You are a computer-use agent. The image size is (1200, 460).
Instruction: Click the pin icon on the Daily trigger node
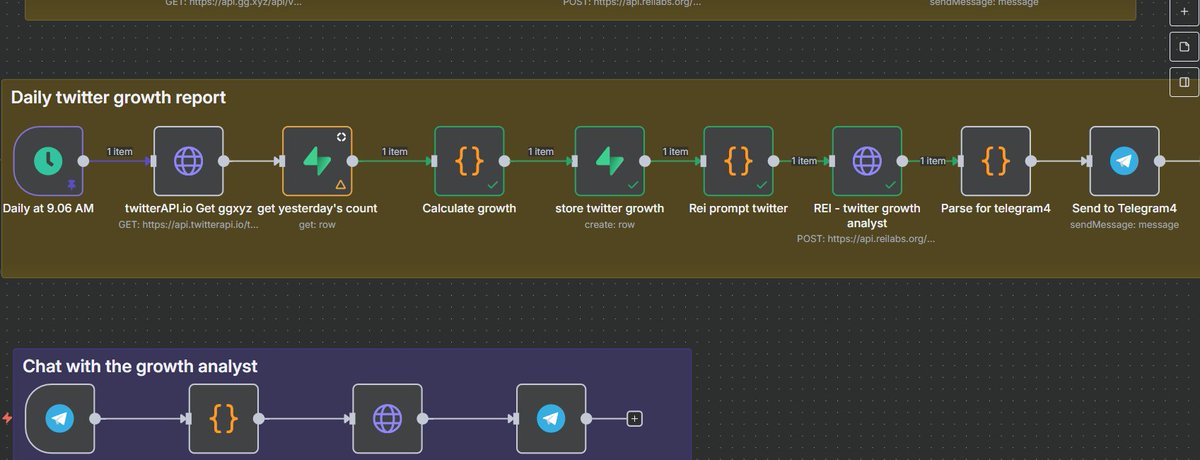(x=71, y=186)
